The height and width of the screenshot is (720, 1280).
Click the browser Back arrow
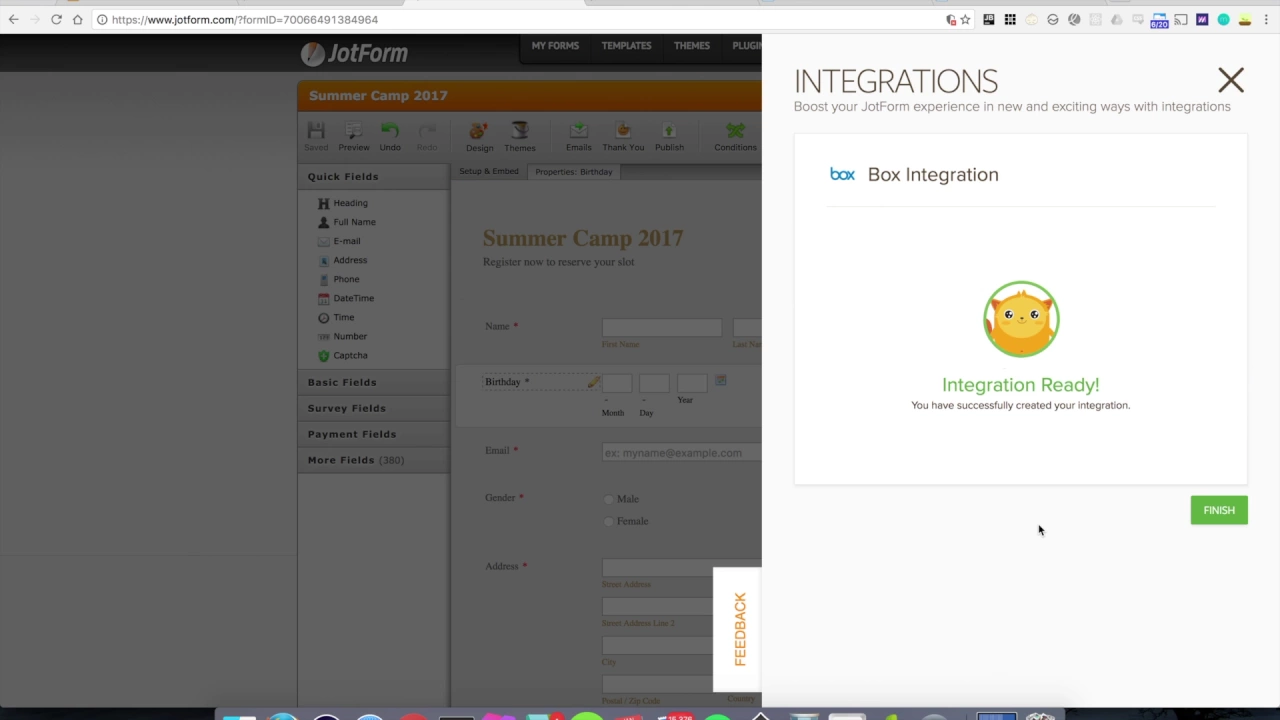14,19
